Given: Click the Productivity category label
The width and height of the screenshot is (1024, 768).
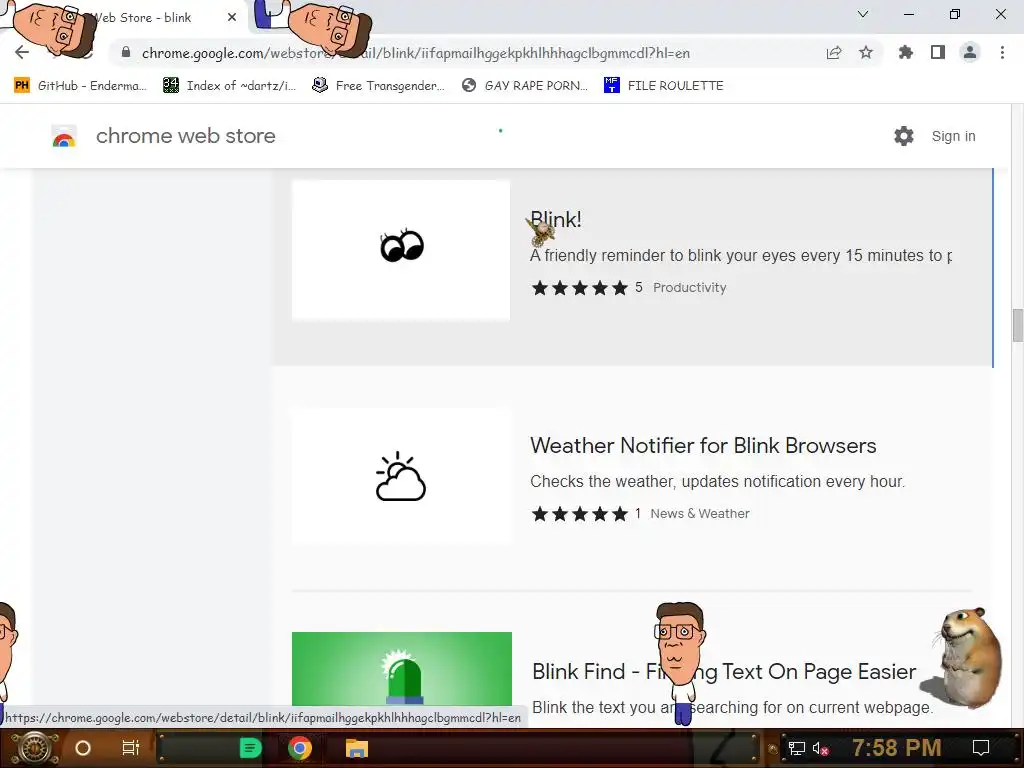Looking at the screenshot, I should point(690,287).
